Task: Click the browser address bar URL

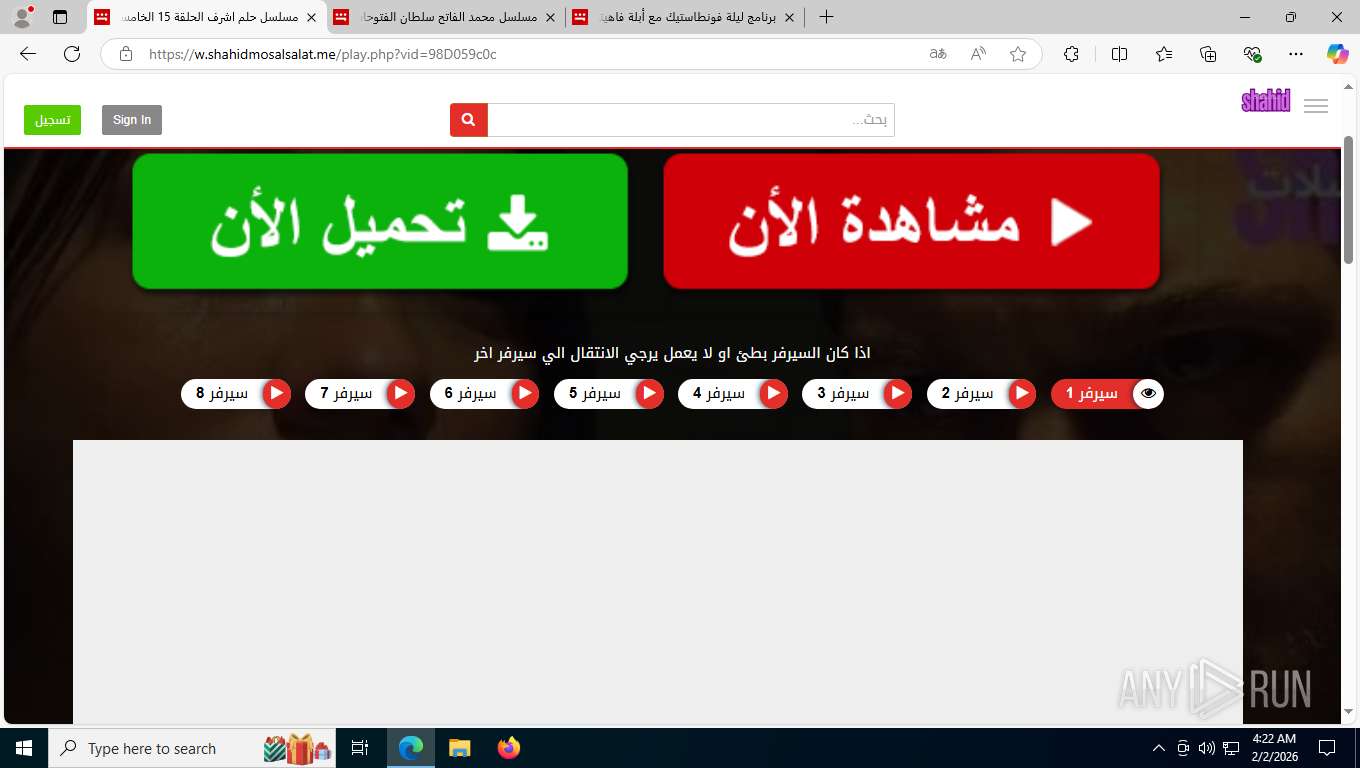Action: pyautogui.click(x=322, y=54)
